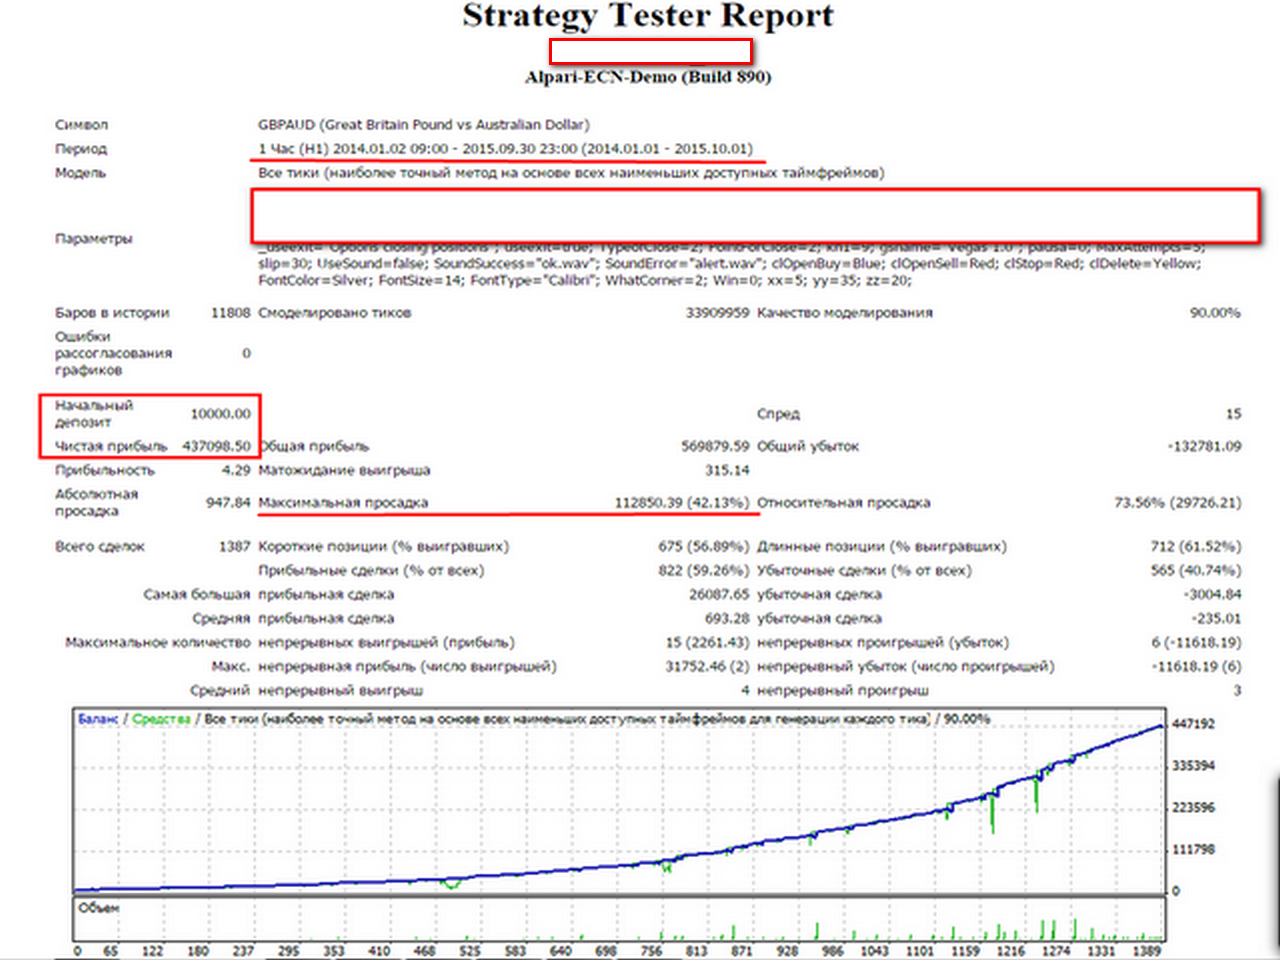Click the absolute drawdown value "947.84"
The width and height of the screenshot is (1280, 960).
pyautogui.click(x=228, y=503)
